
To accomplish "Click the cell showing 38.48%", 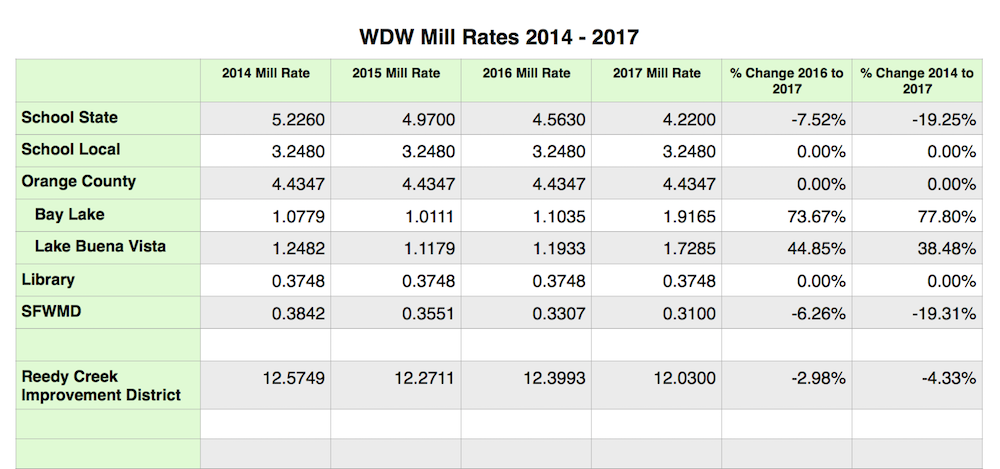I will (x=917, y=248).
